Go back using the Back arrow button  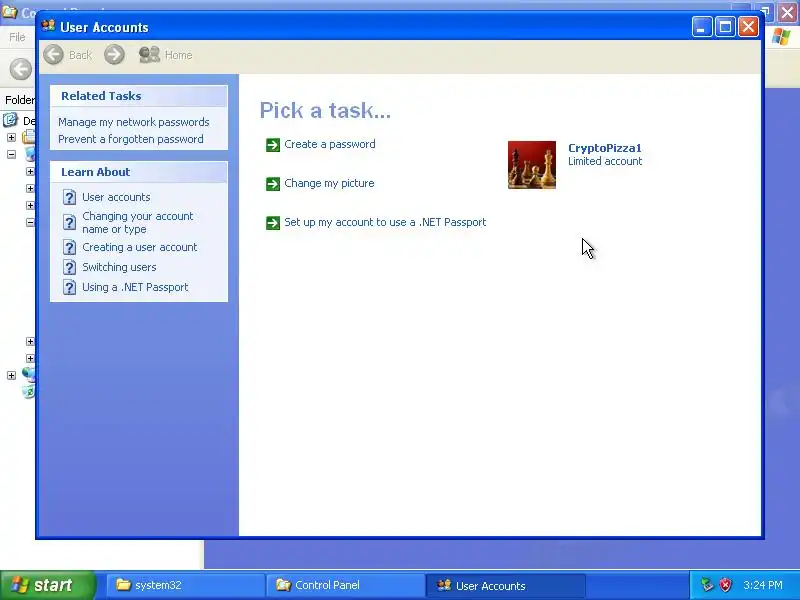click(x=53, y=55)
